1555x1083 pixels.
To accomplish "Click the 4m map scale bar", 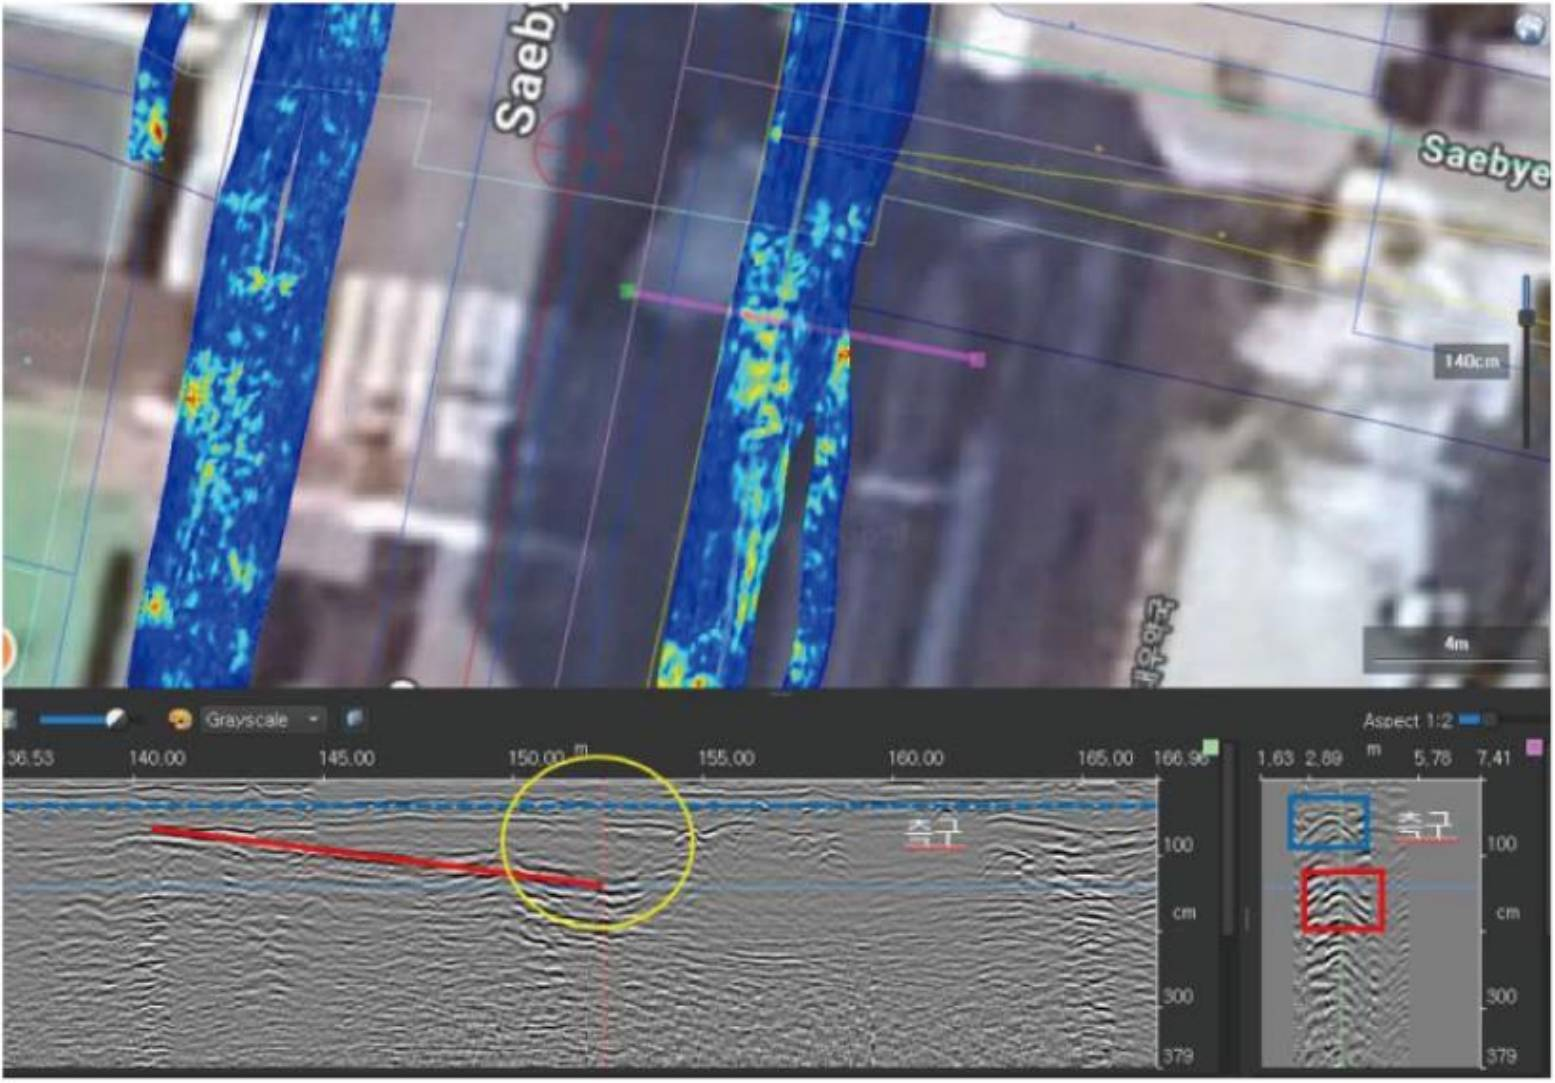I will 1455,650.
